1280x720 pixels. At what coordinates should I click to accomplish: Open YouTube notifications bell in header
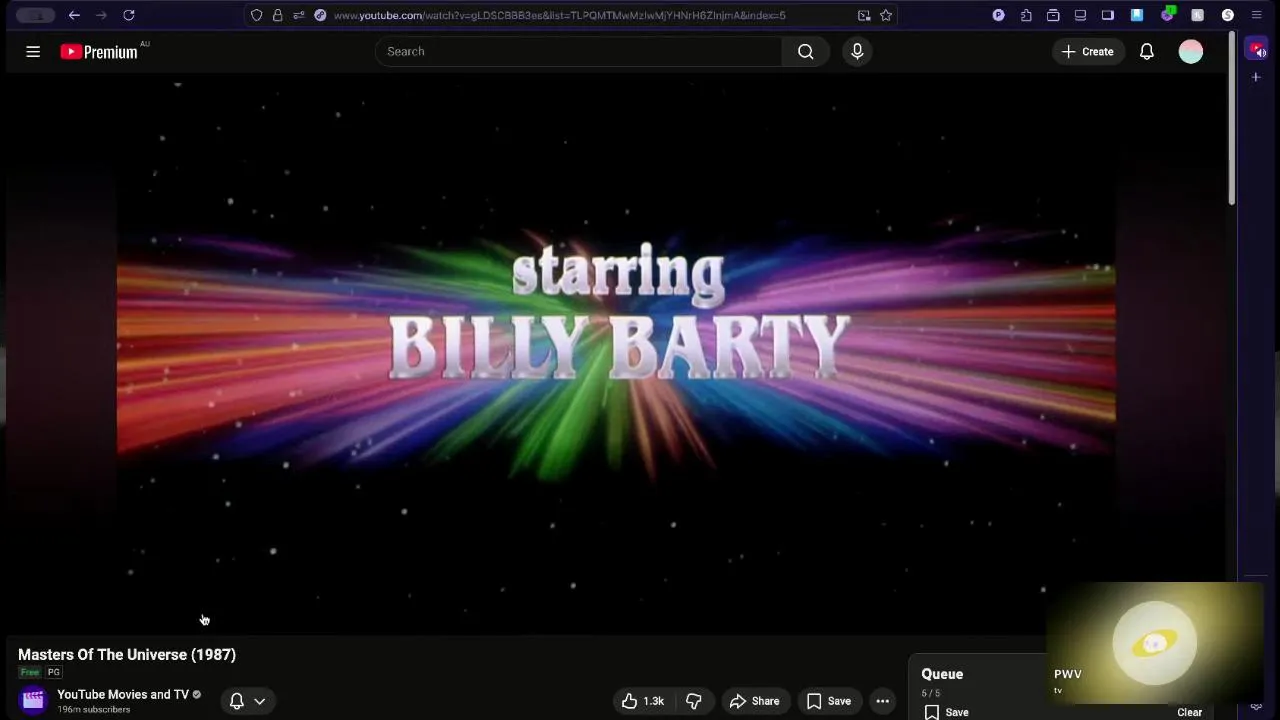(1147, 52)
